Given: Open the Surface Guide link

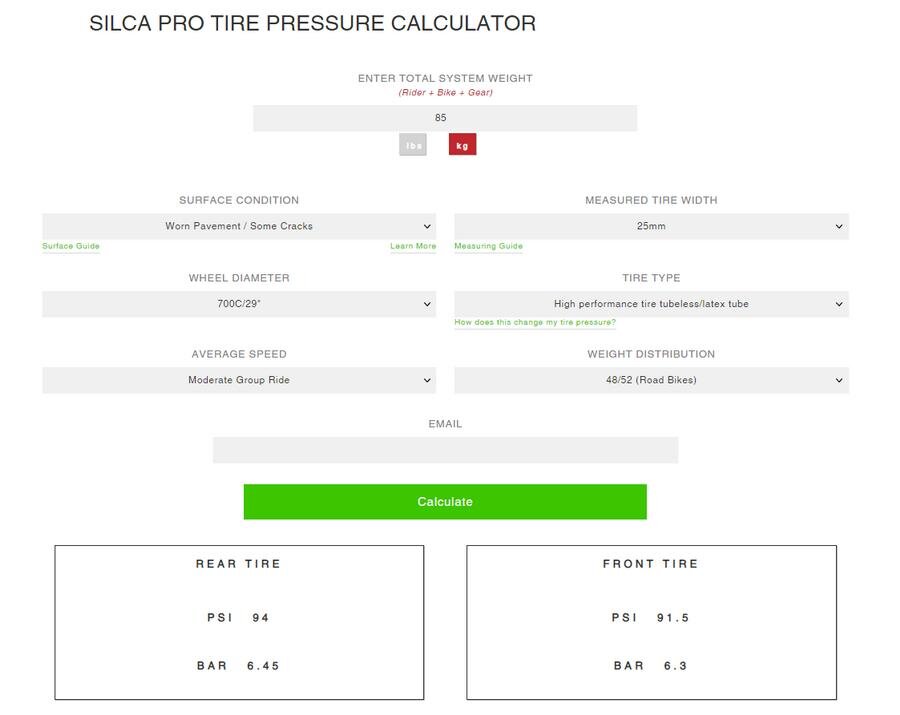Looking at the screenshot, I should pos(71,246).
